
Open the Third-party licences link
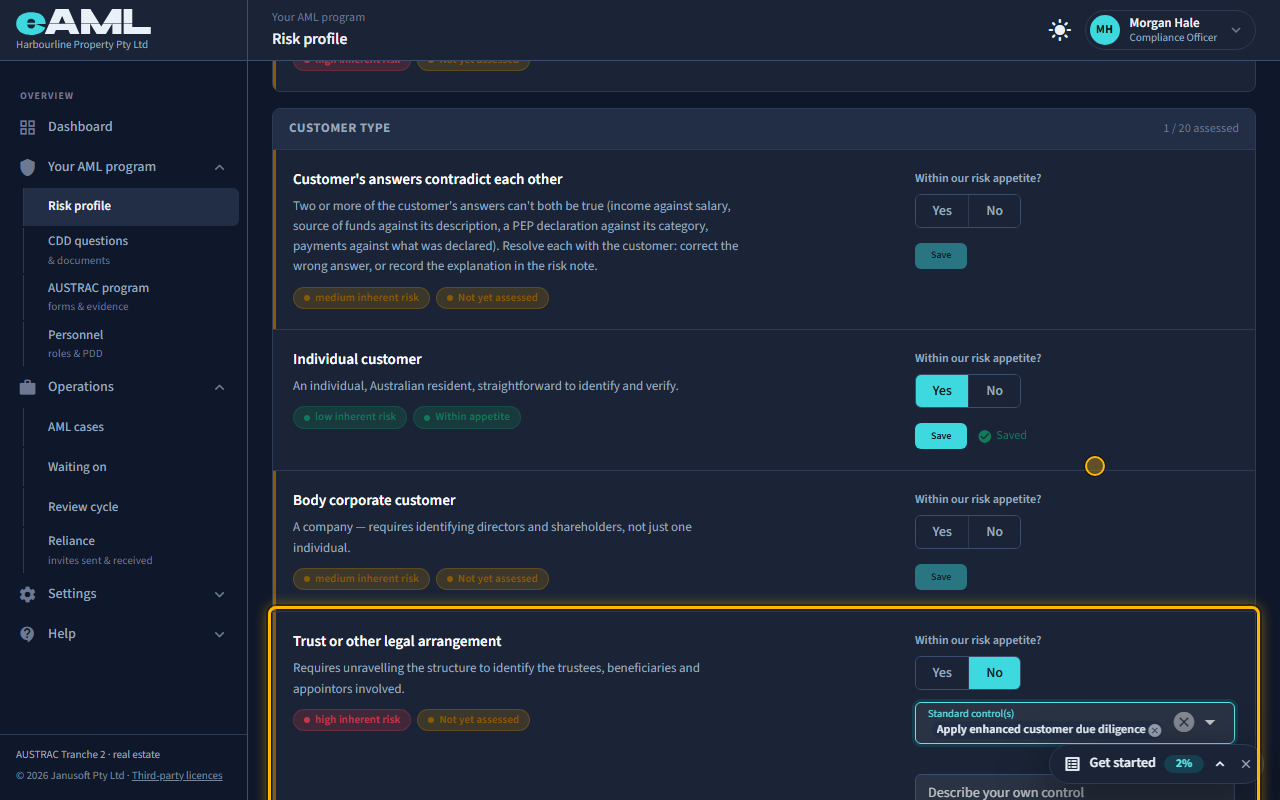(177, 775)
